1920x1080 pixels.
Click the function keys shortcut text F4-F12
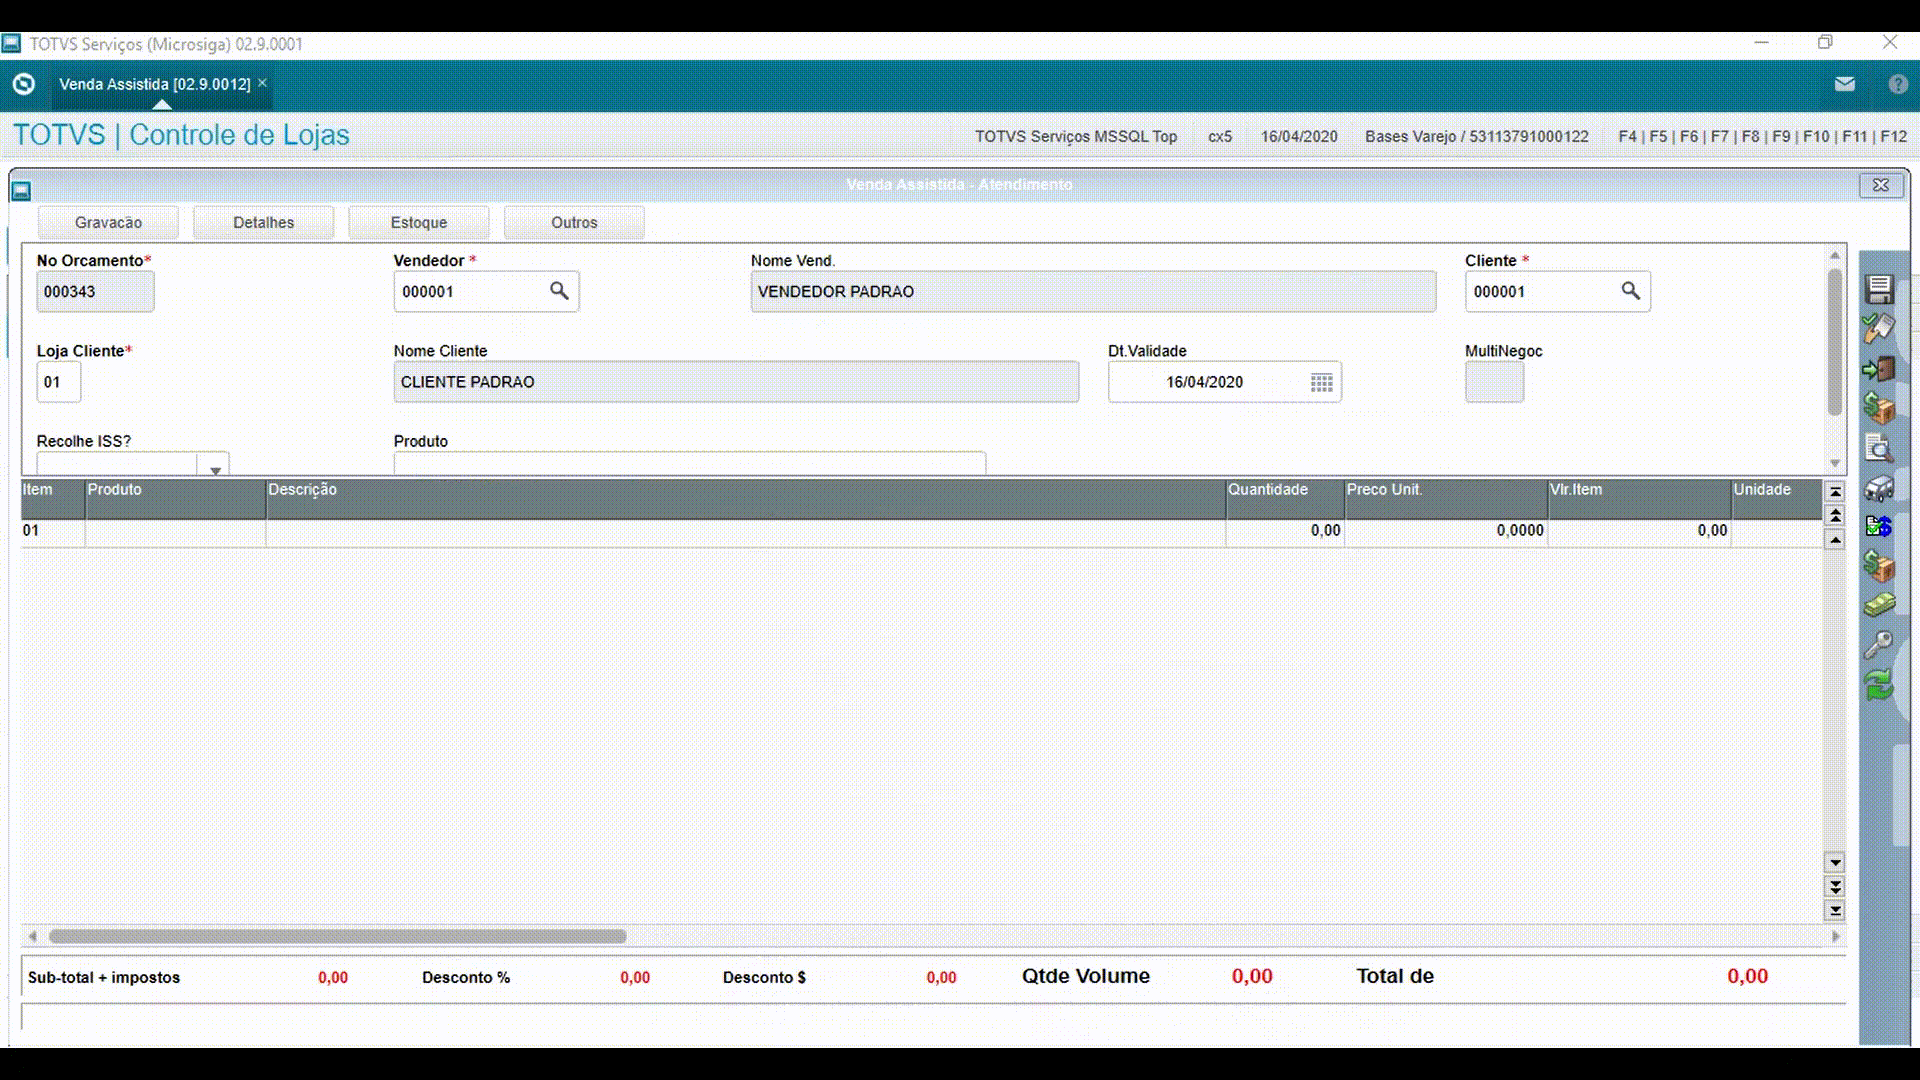(1762, 137)
